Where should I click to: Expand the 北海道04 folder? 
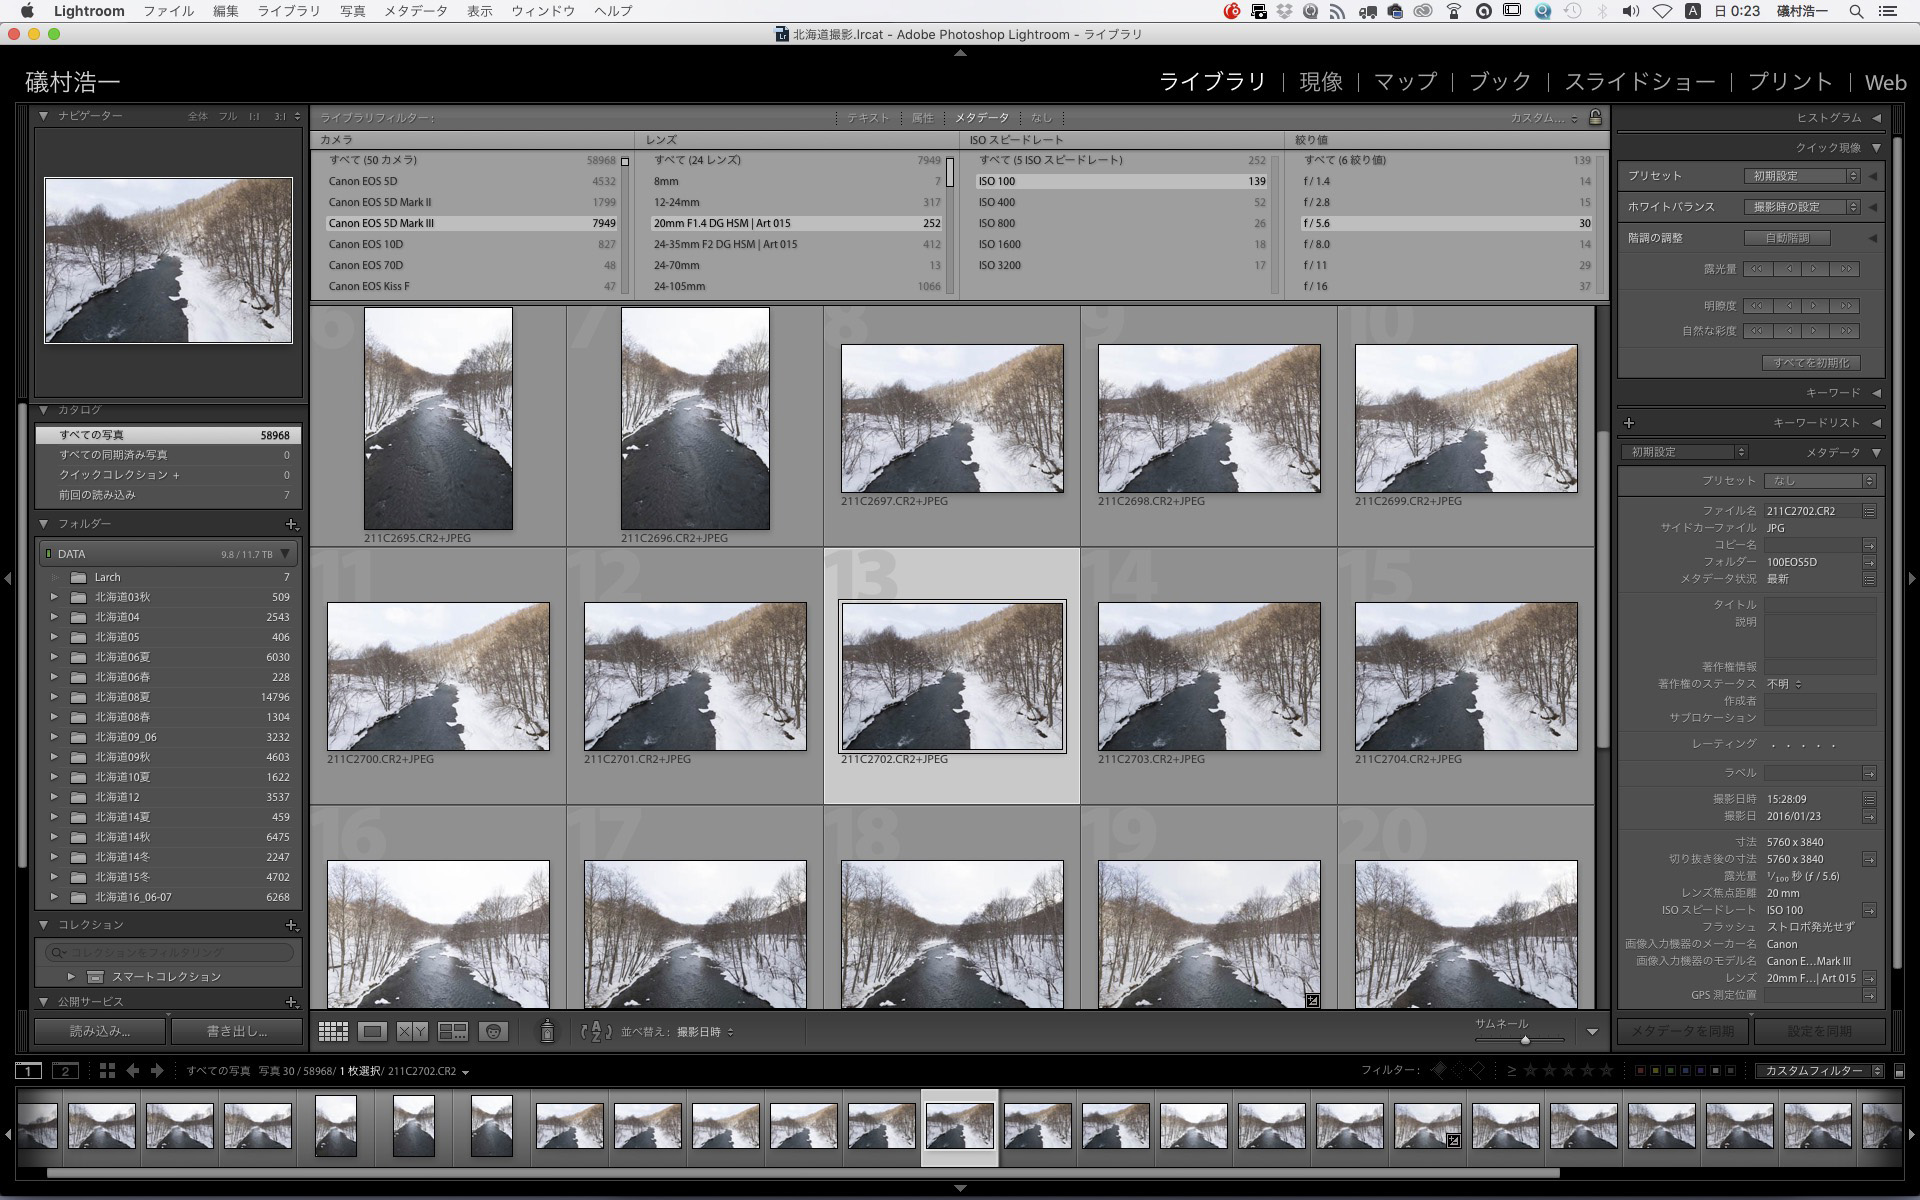[x=55, y=617]
